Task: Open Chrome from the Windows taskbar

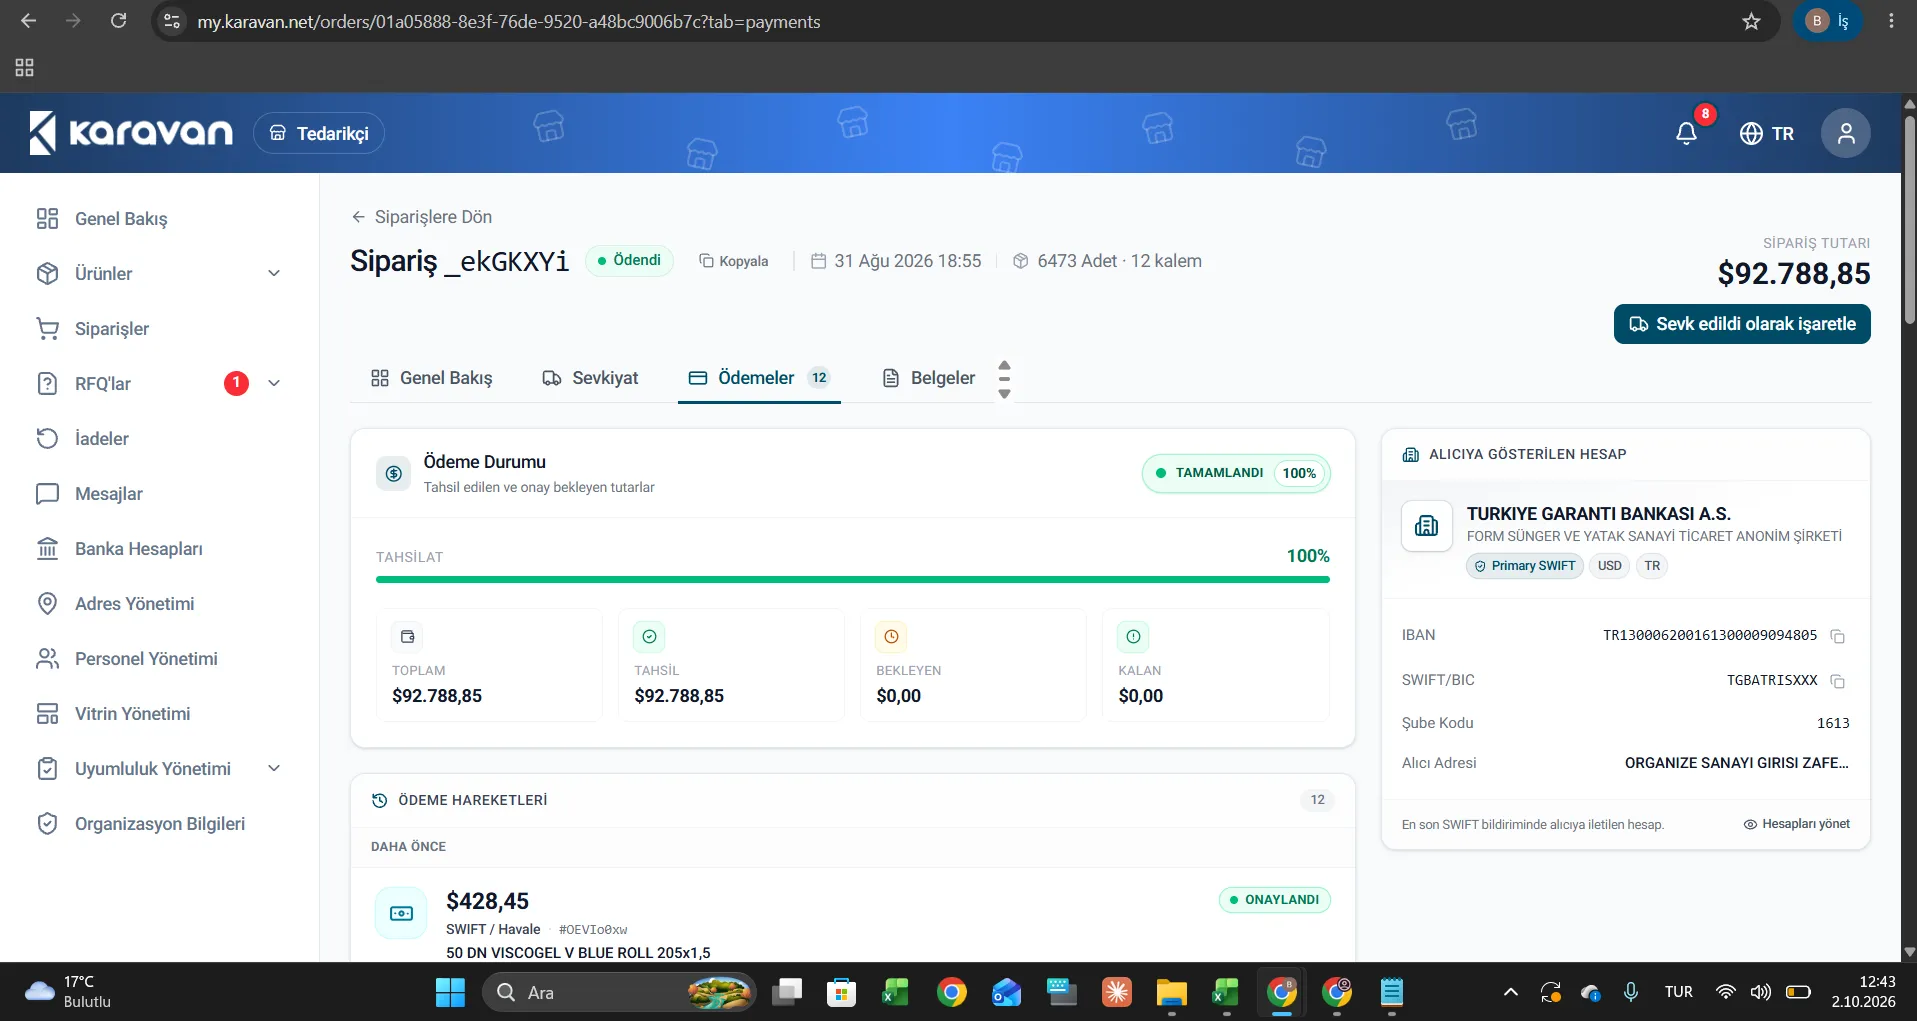Action: click(951, 992)
